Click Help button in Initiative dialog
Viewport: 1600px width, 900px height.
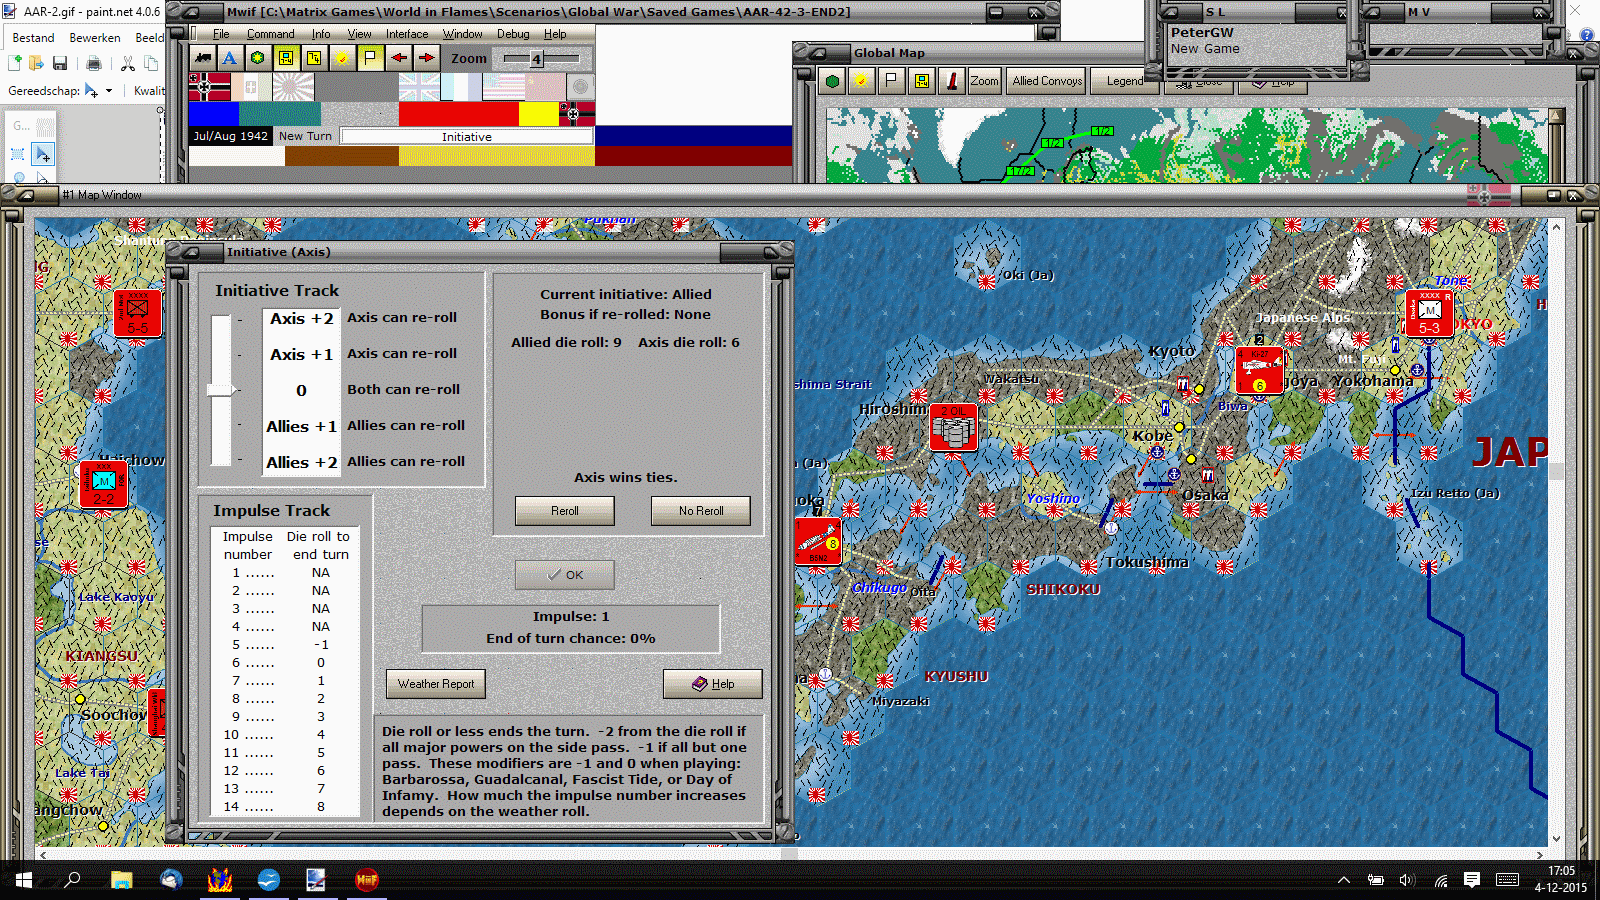713,684
